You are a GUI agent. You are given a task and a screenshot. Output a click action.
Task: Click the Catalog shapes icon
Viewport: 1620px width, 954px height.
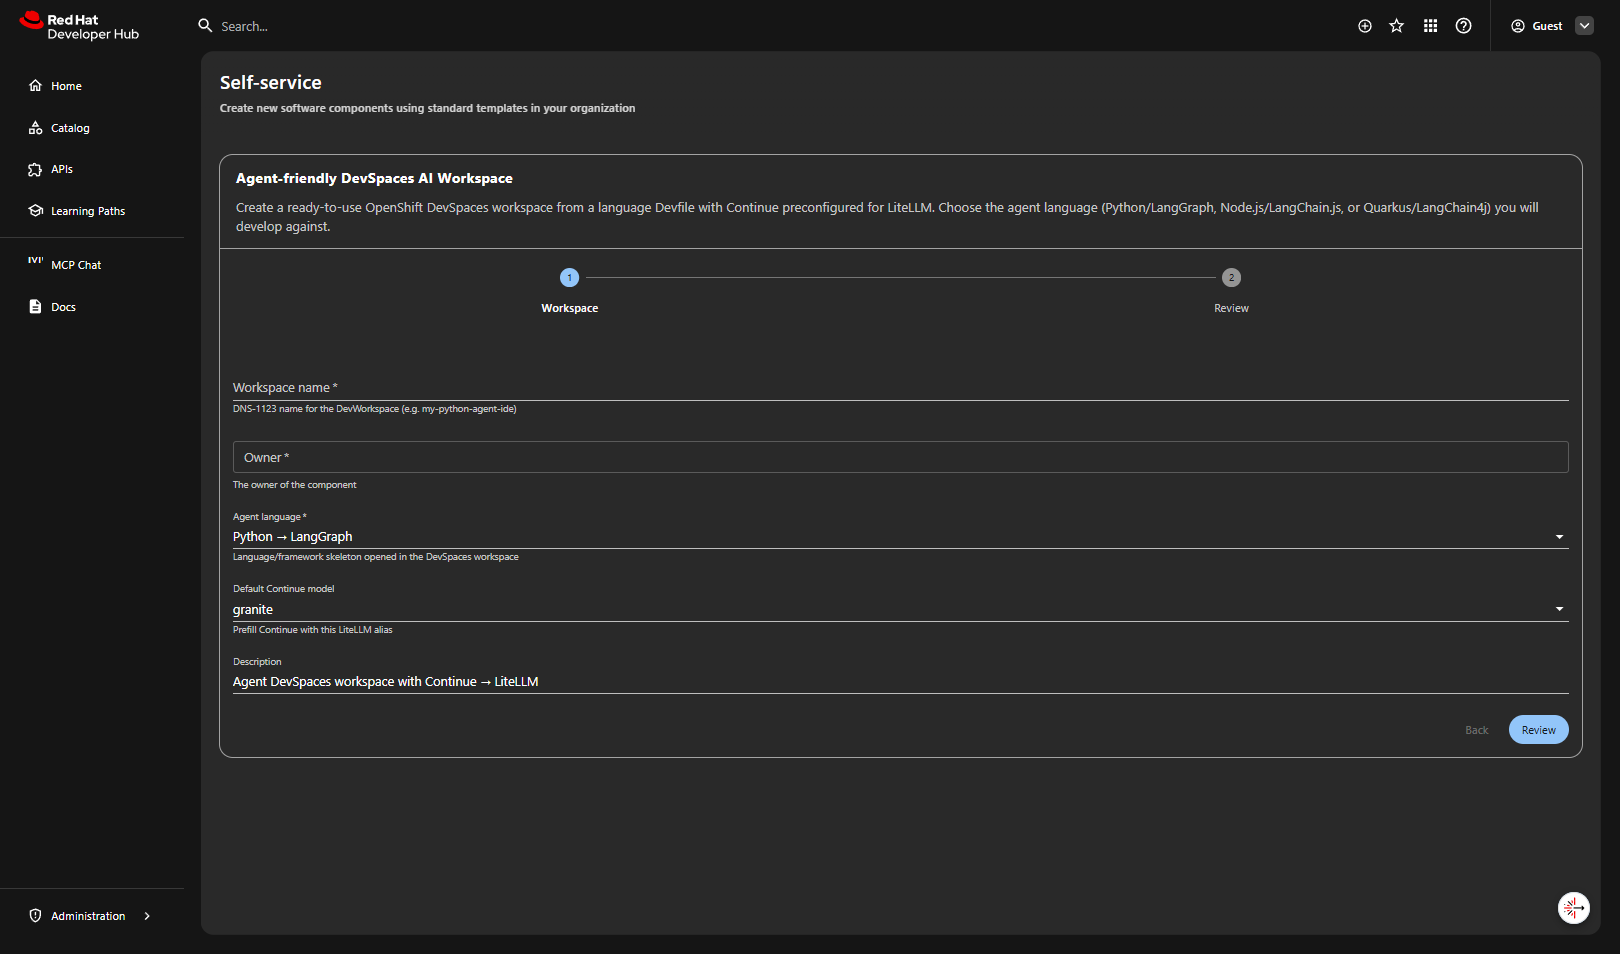[36, 128]
